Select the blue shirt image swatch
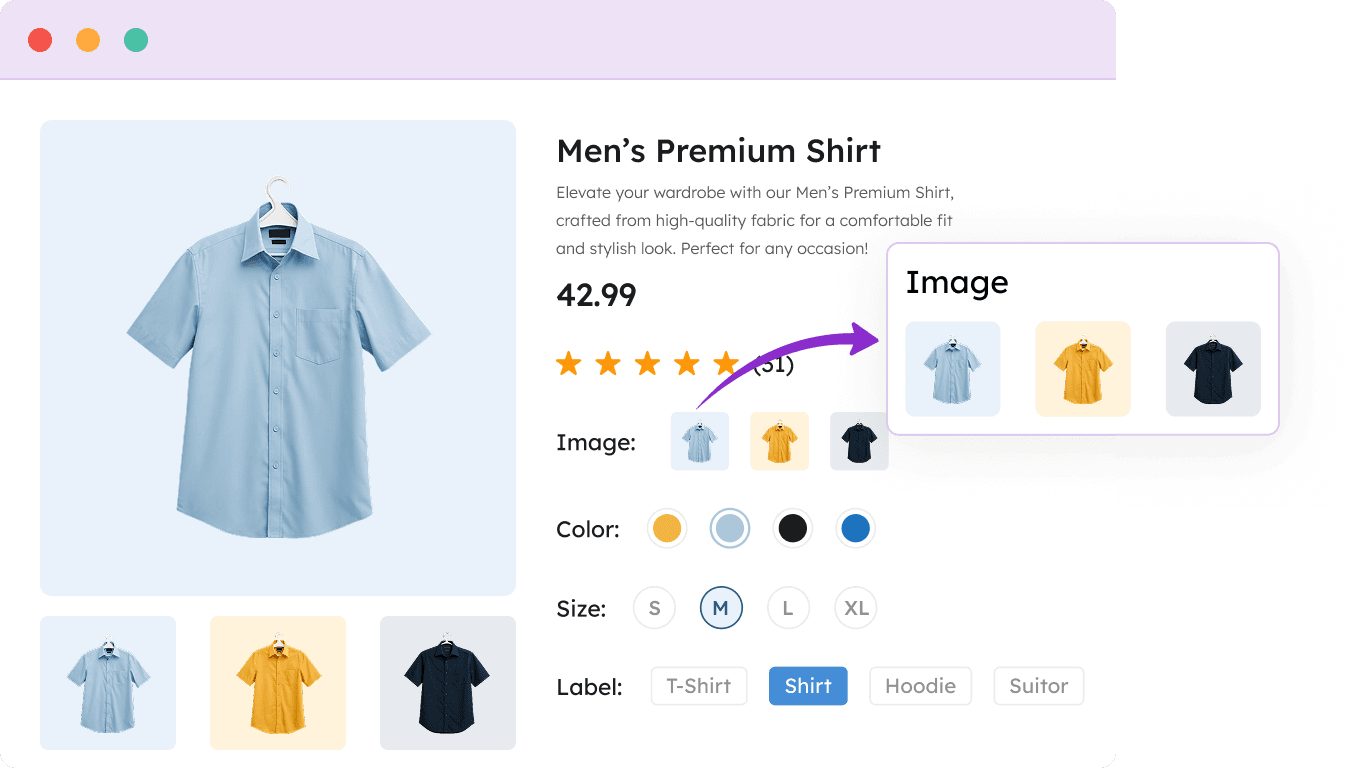This screenshot has height=768, width=1346. click(x=699, y=441)
